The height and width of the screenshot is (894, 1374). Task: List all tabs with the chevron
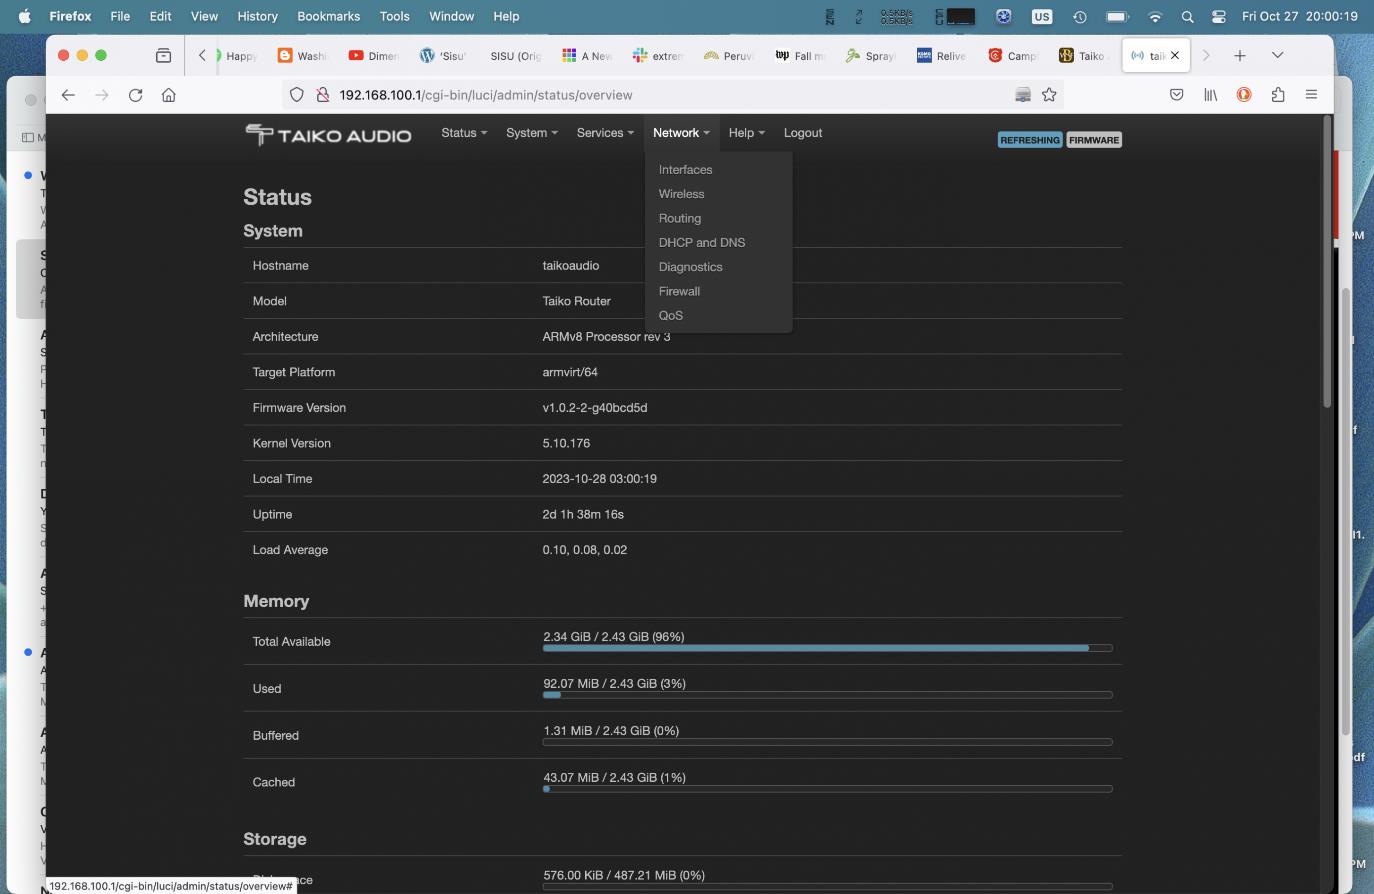click(1277, 56)
